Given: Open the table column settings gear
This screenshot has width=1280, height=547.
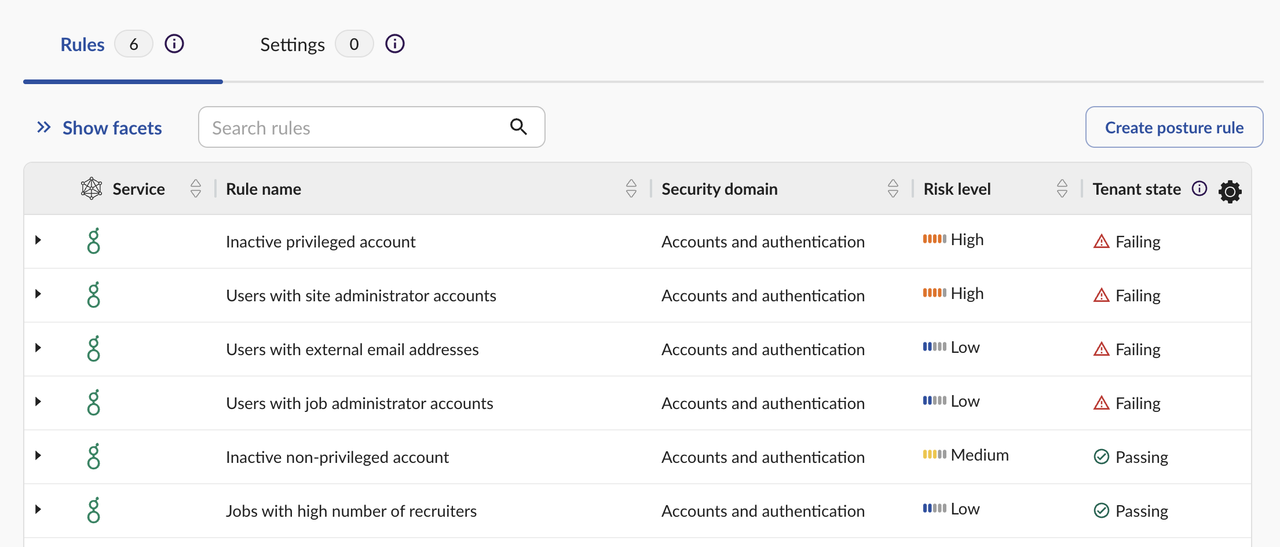Looking at the screenshot, I should pos(1230,192).
